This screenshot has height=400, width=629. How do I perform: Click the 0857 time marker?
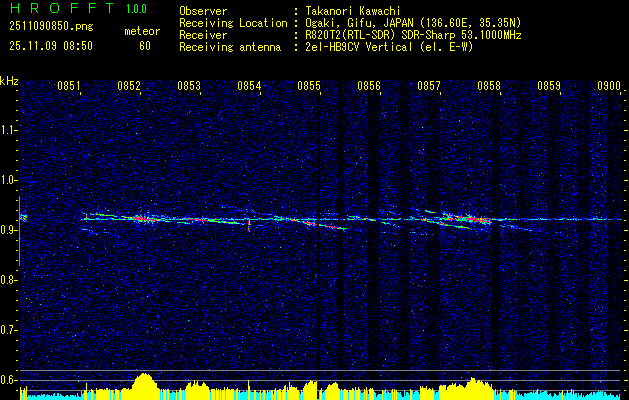pyautogui.click(x=429, y=86)
